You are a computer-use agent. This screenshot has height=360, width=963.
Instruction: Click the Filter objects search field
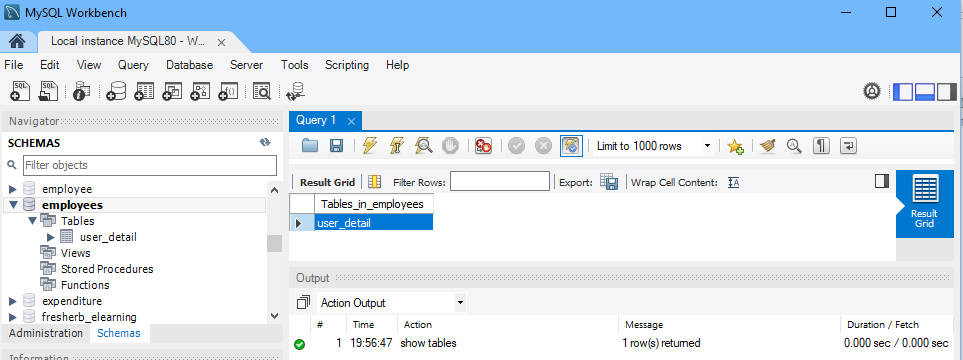tap(150, 165)
